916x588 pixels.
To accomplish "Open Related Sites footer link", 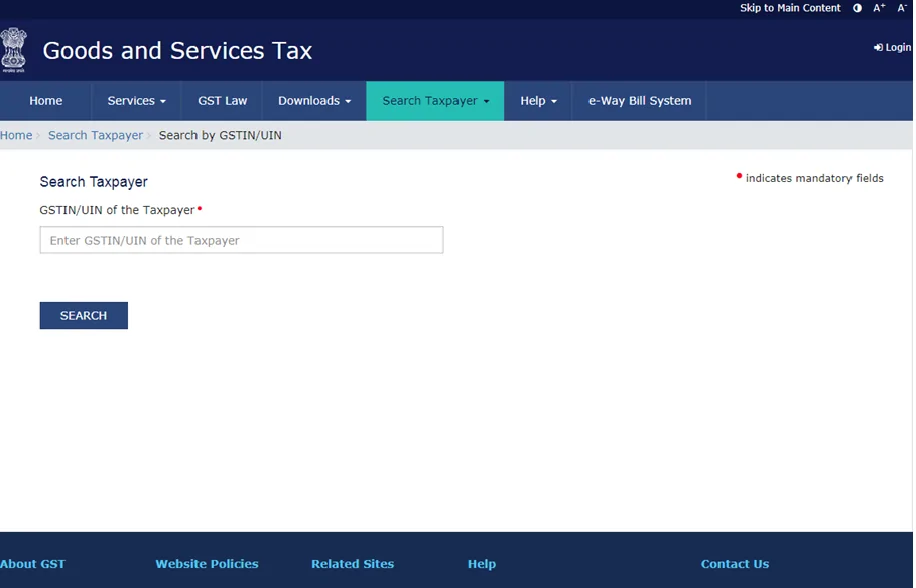I will click(352, 563).
